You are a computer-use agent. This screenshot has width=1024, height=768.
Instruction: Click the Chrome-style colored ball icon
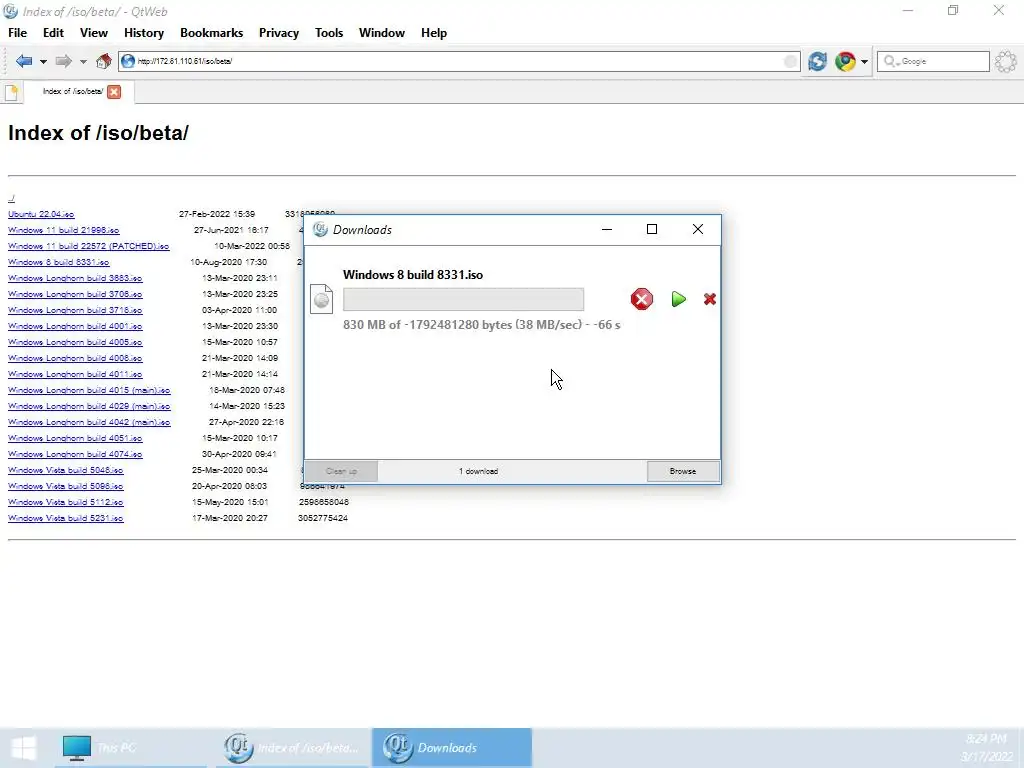pos(845,61)
